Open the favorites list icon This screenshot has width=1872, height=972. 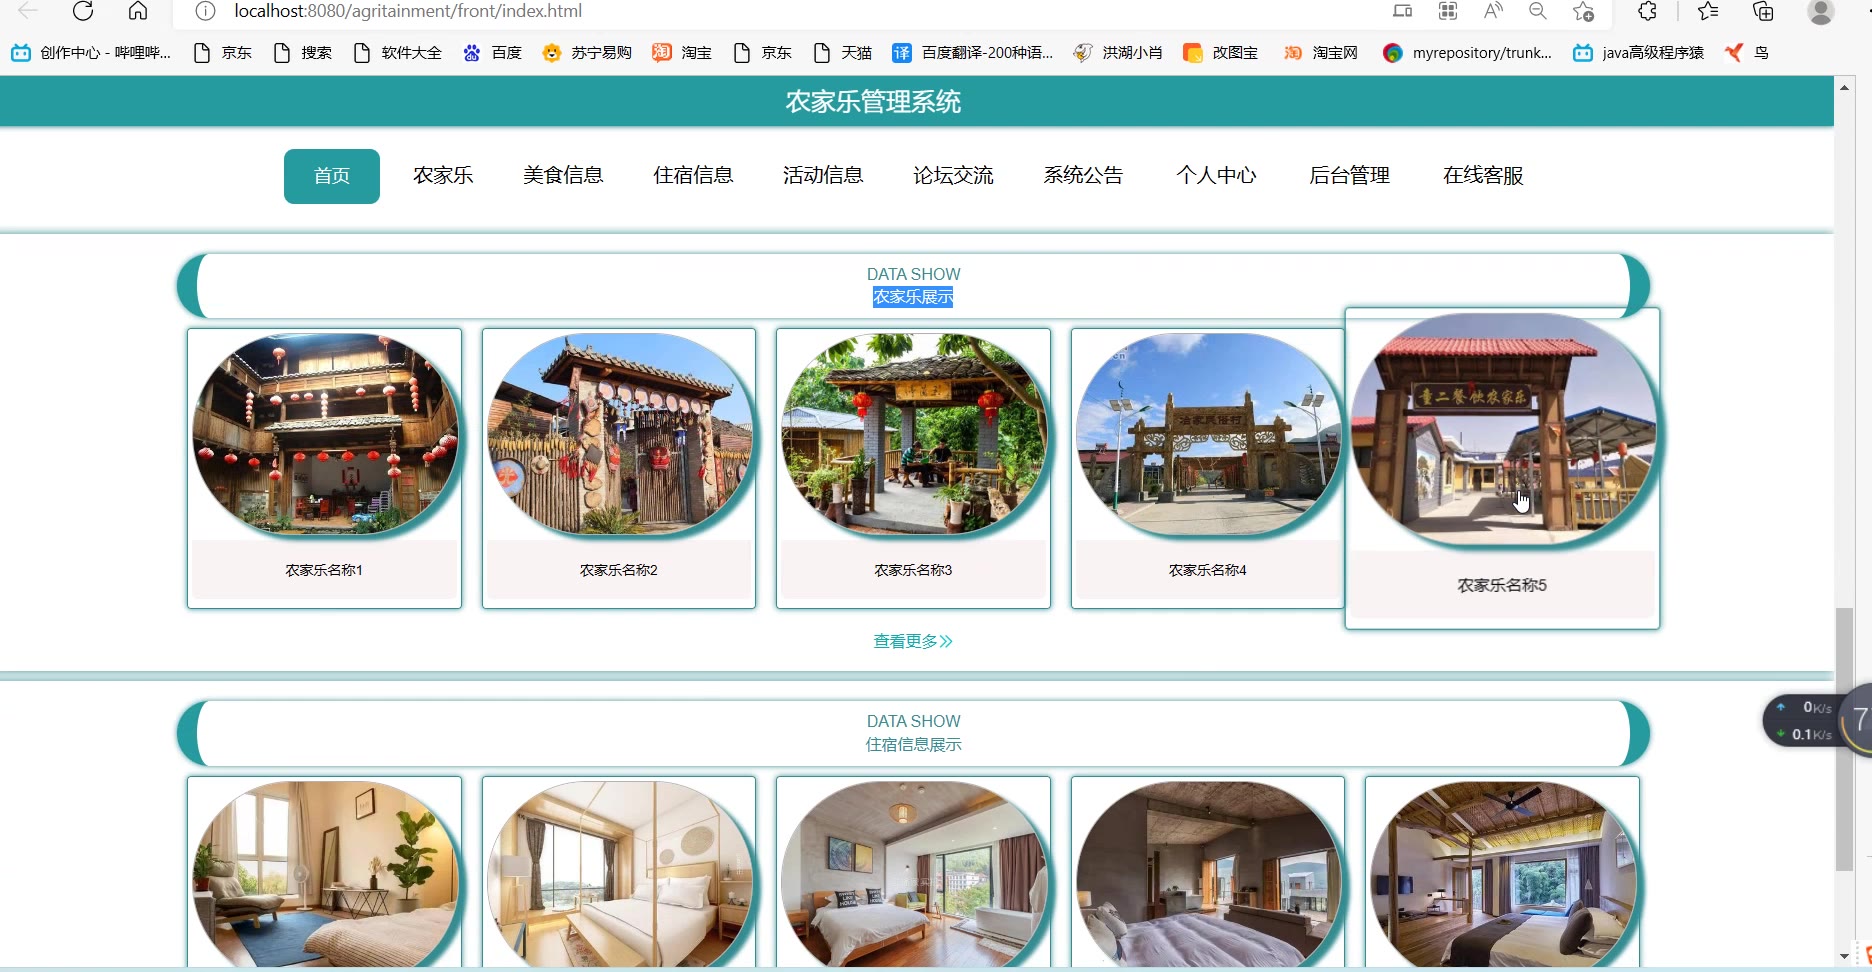(1708, 11)
